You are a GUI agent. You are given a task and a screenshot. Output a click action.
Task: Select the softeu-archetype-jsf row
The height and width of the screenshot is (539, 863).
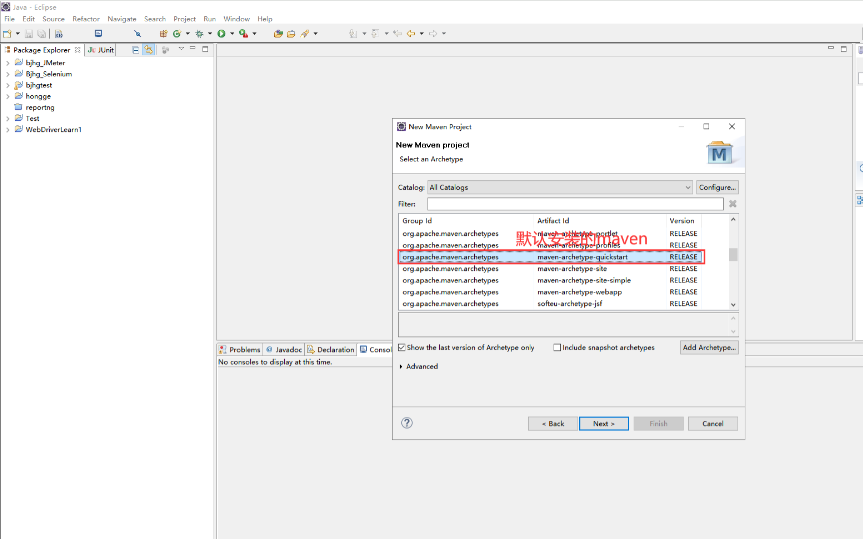pos(551,303)
